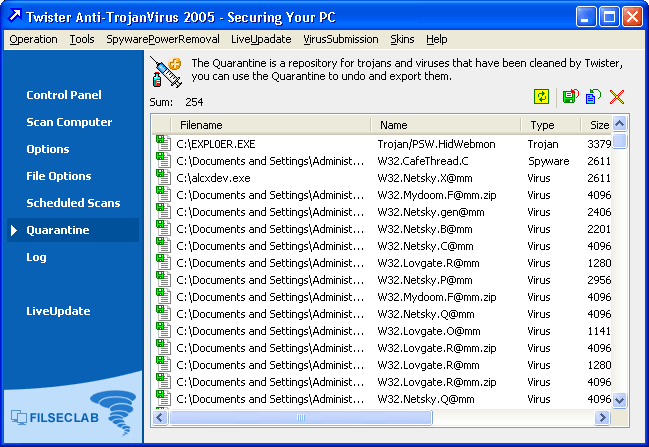The image size is (649, 447).
Task: Select the W32.CafeThread.C spyware row
Action: point(423,161)
